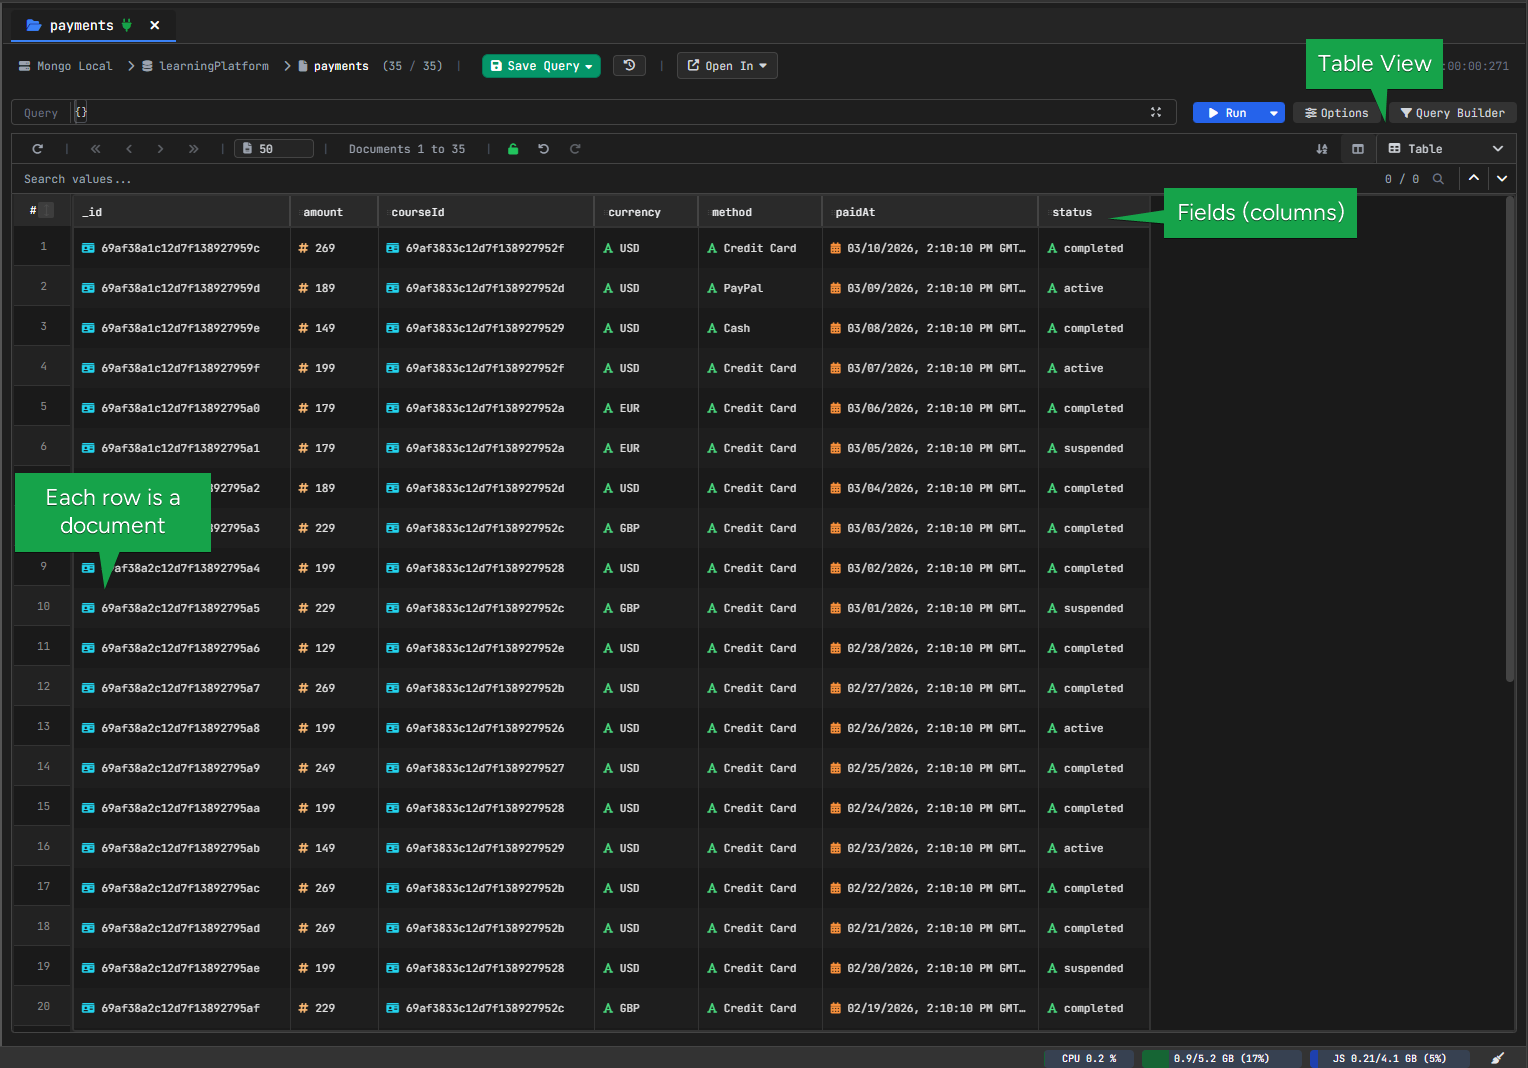The image size is (1528, 1068).
Task: Toggle the columns layout icon
Action: coord(1358,149)
